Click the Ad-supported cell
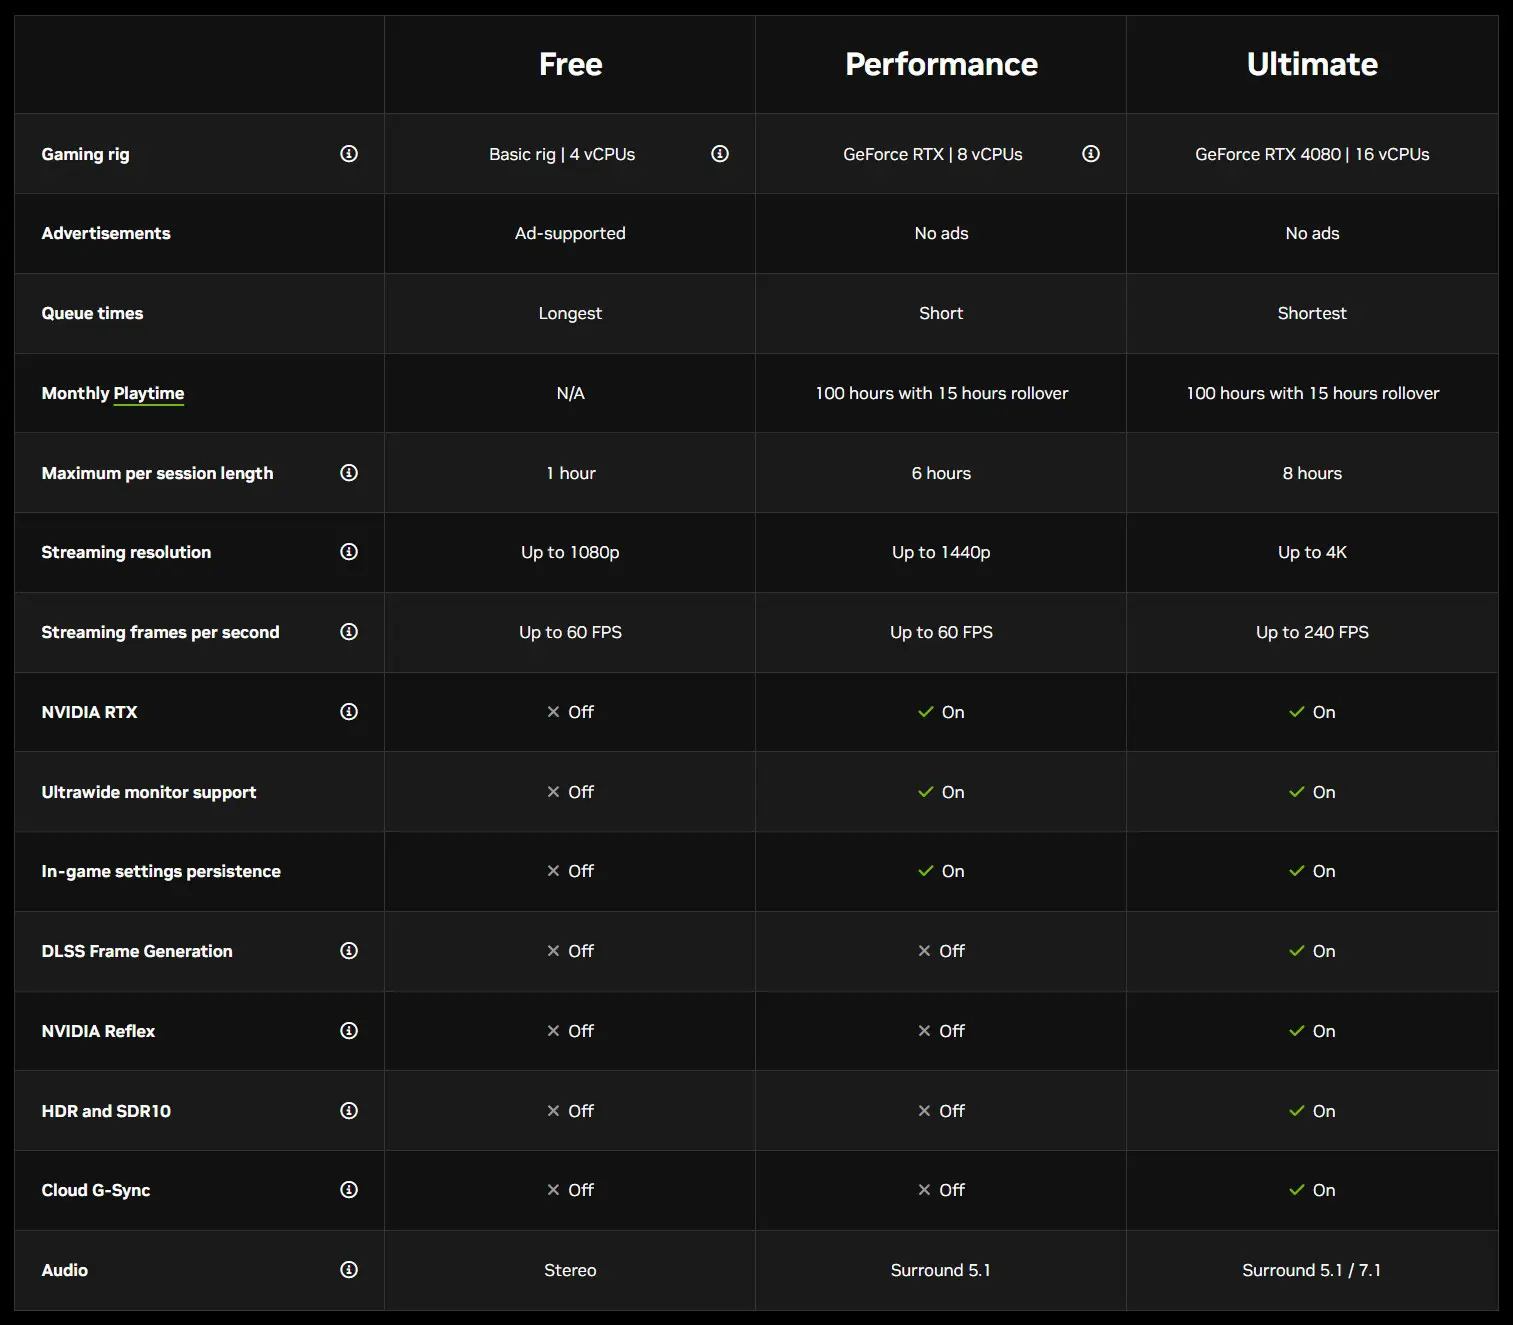 coord(570,233)
